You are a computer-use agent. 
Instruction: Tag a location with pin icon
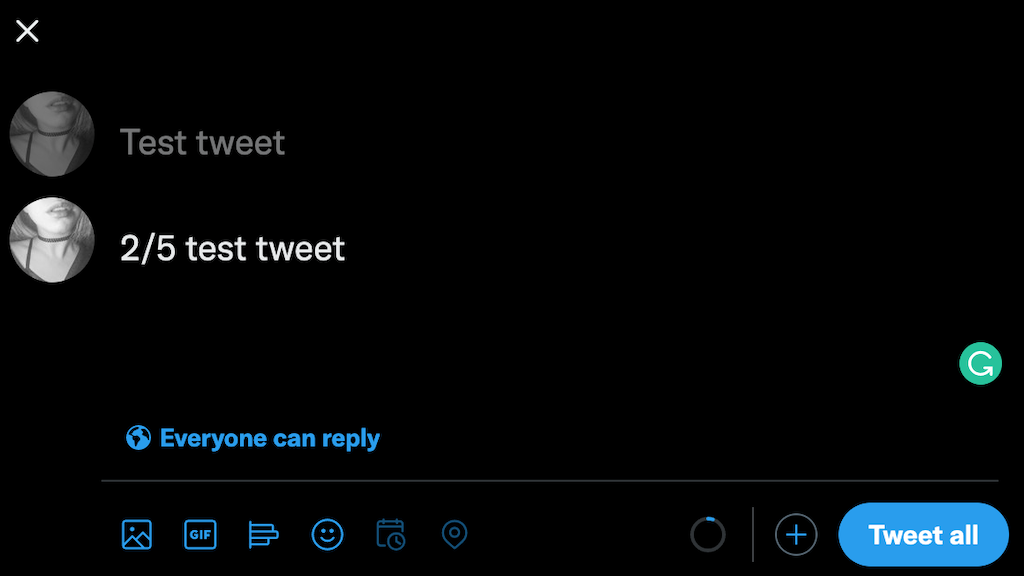(454, 535)
